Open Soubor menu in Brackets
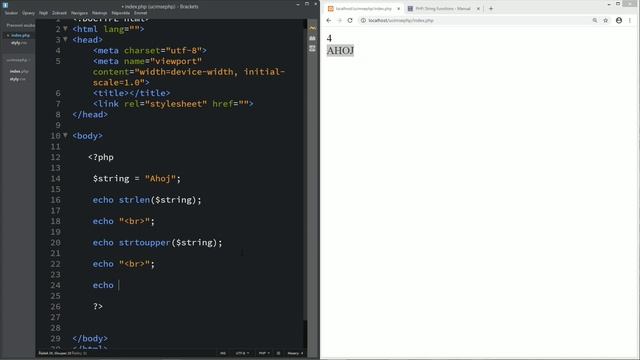Image resolution: width=640 pixels, height=360 pixels. (11, 13)
